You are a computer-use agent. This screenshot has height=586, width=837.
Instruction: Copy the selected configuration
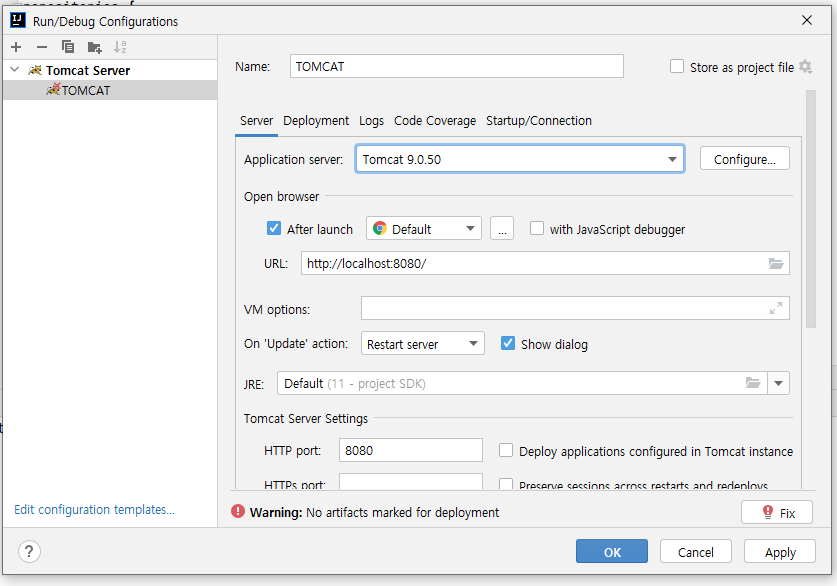(68, 47)
